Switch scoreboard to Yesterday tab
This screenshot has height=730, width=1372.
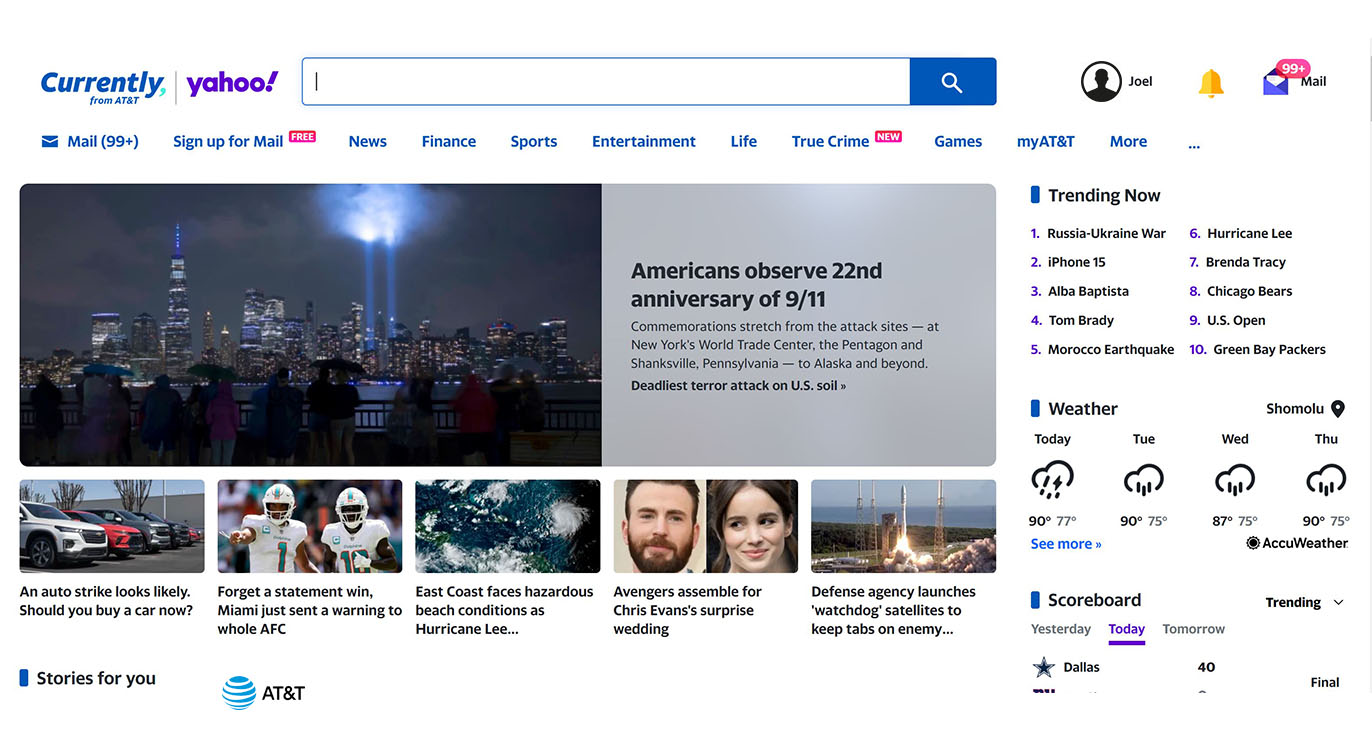click(x=1060, y=629)
